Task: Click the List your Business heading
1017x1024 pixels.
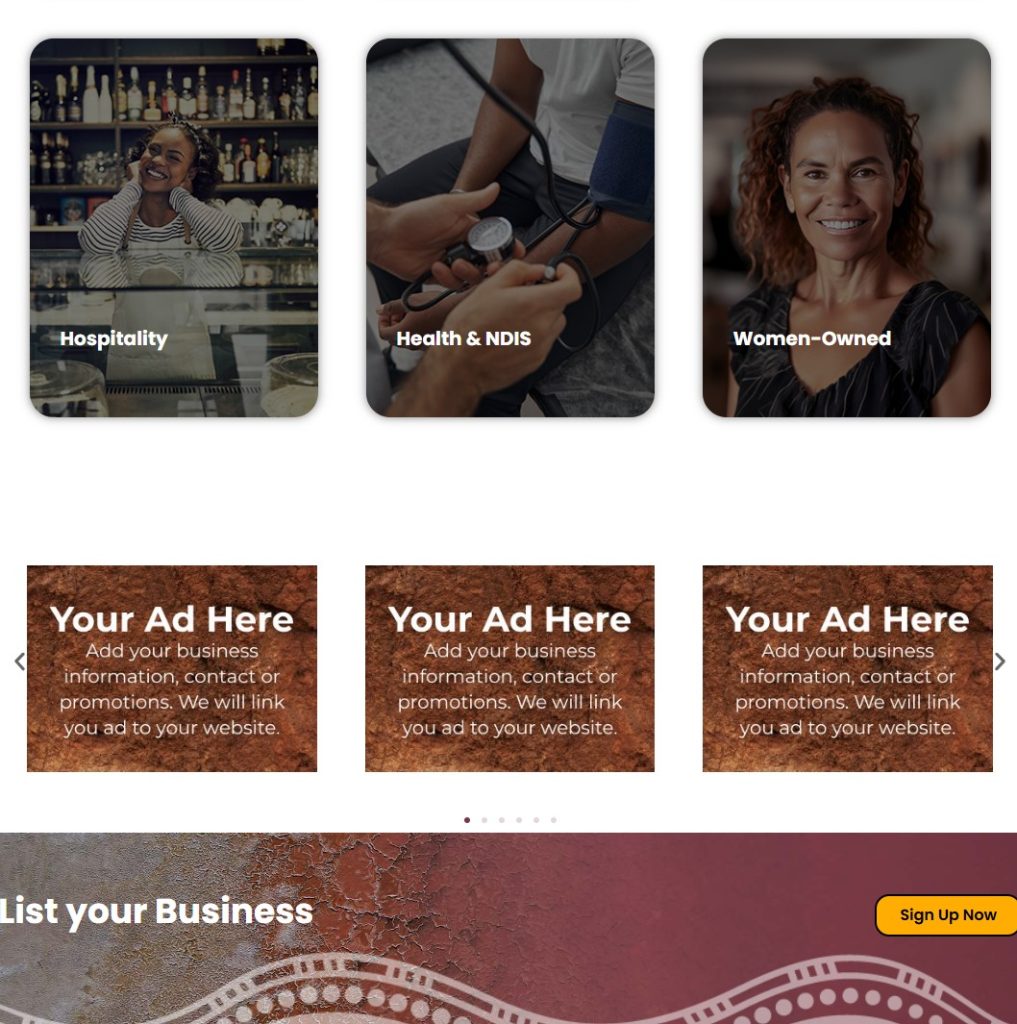Action: click(x=156, y=911)
